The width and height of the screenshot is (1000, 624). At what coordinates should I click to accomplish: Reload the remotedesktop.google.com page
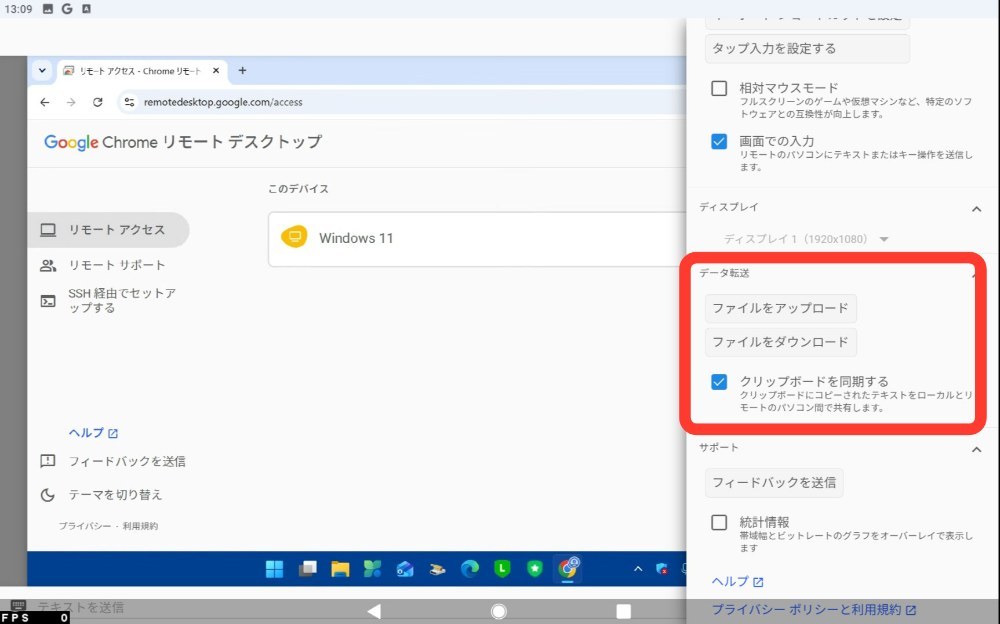[98, 102]
